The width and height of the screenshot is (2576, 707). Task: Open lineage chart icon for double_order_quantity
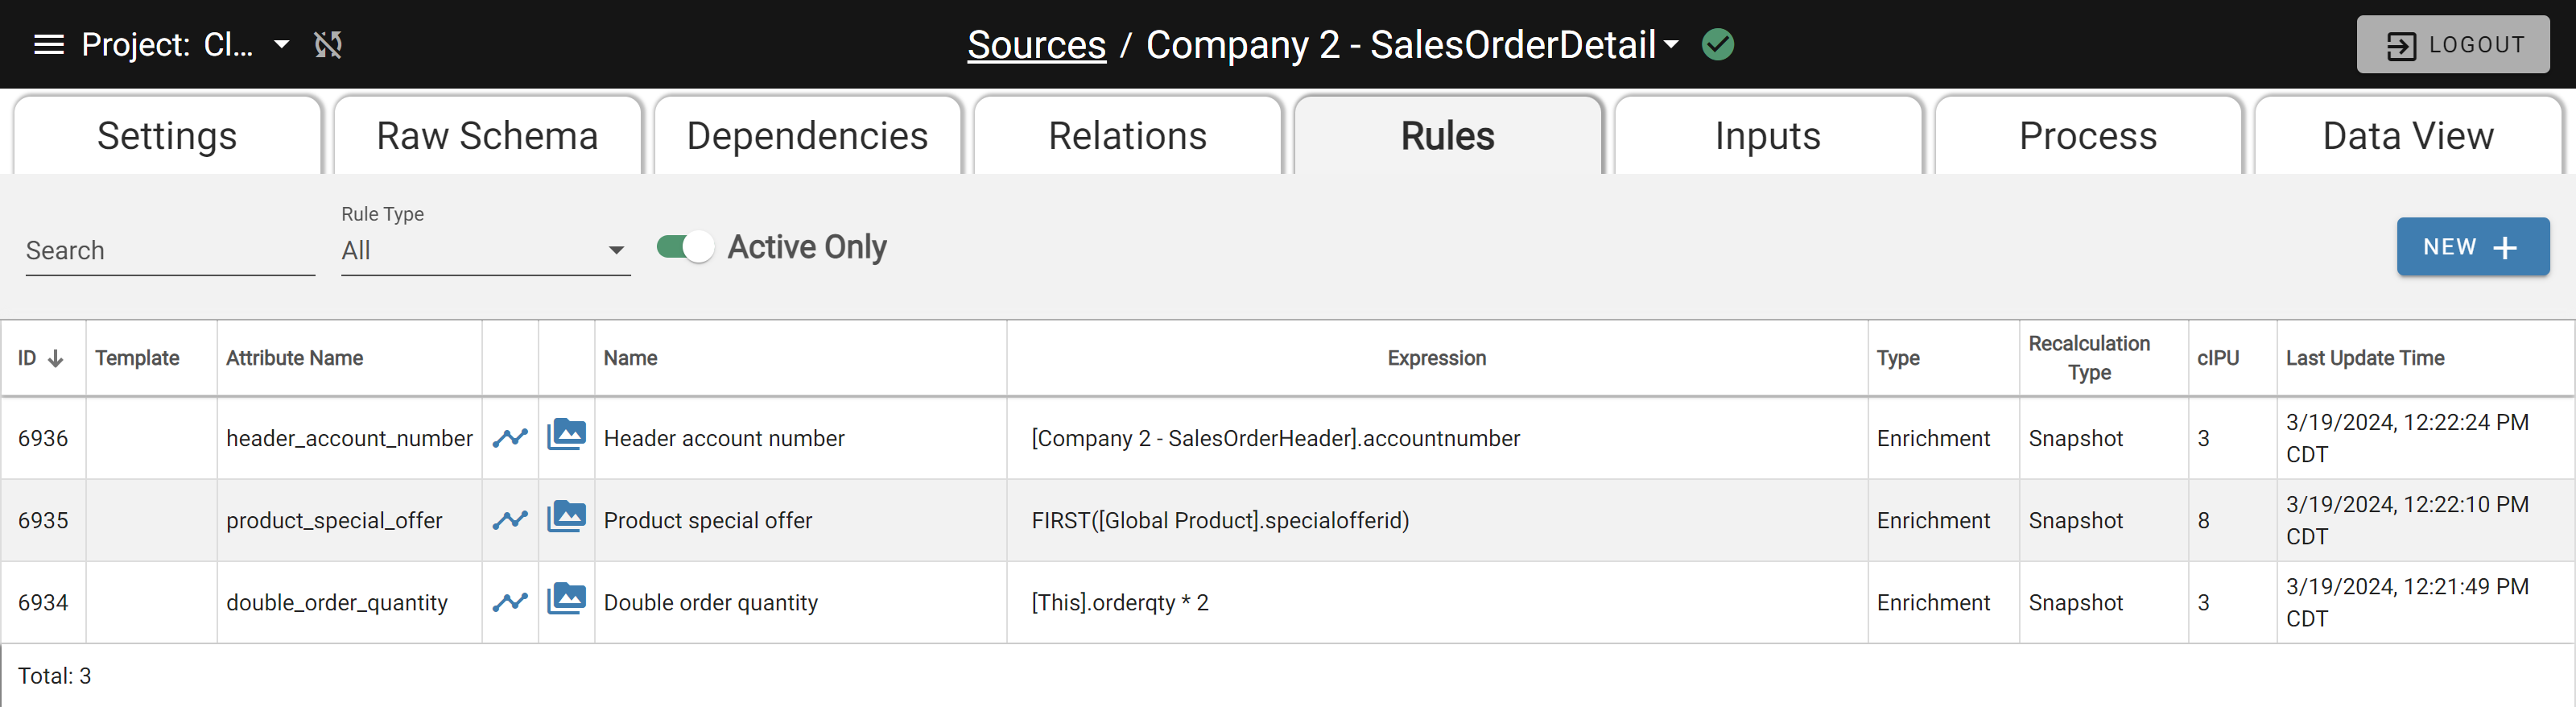tap(510, 602)
